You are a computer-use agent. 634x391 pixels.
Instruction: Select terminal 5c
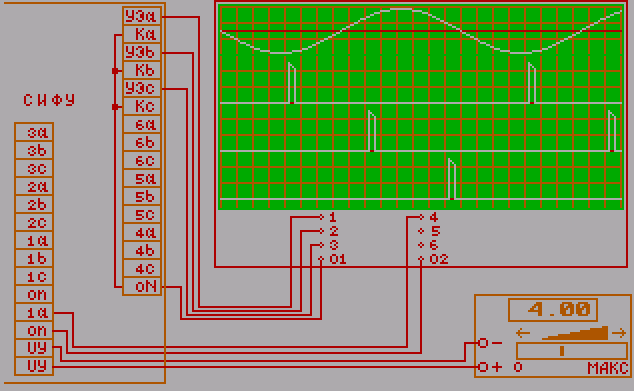pos(142,215)
